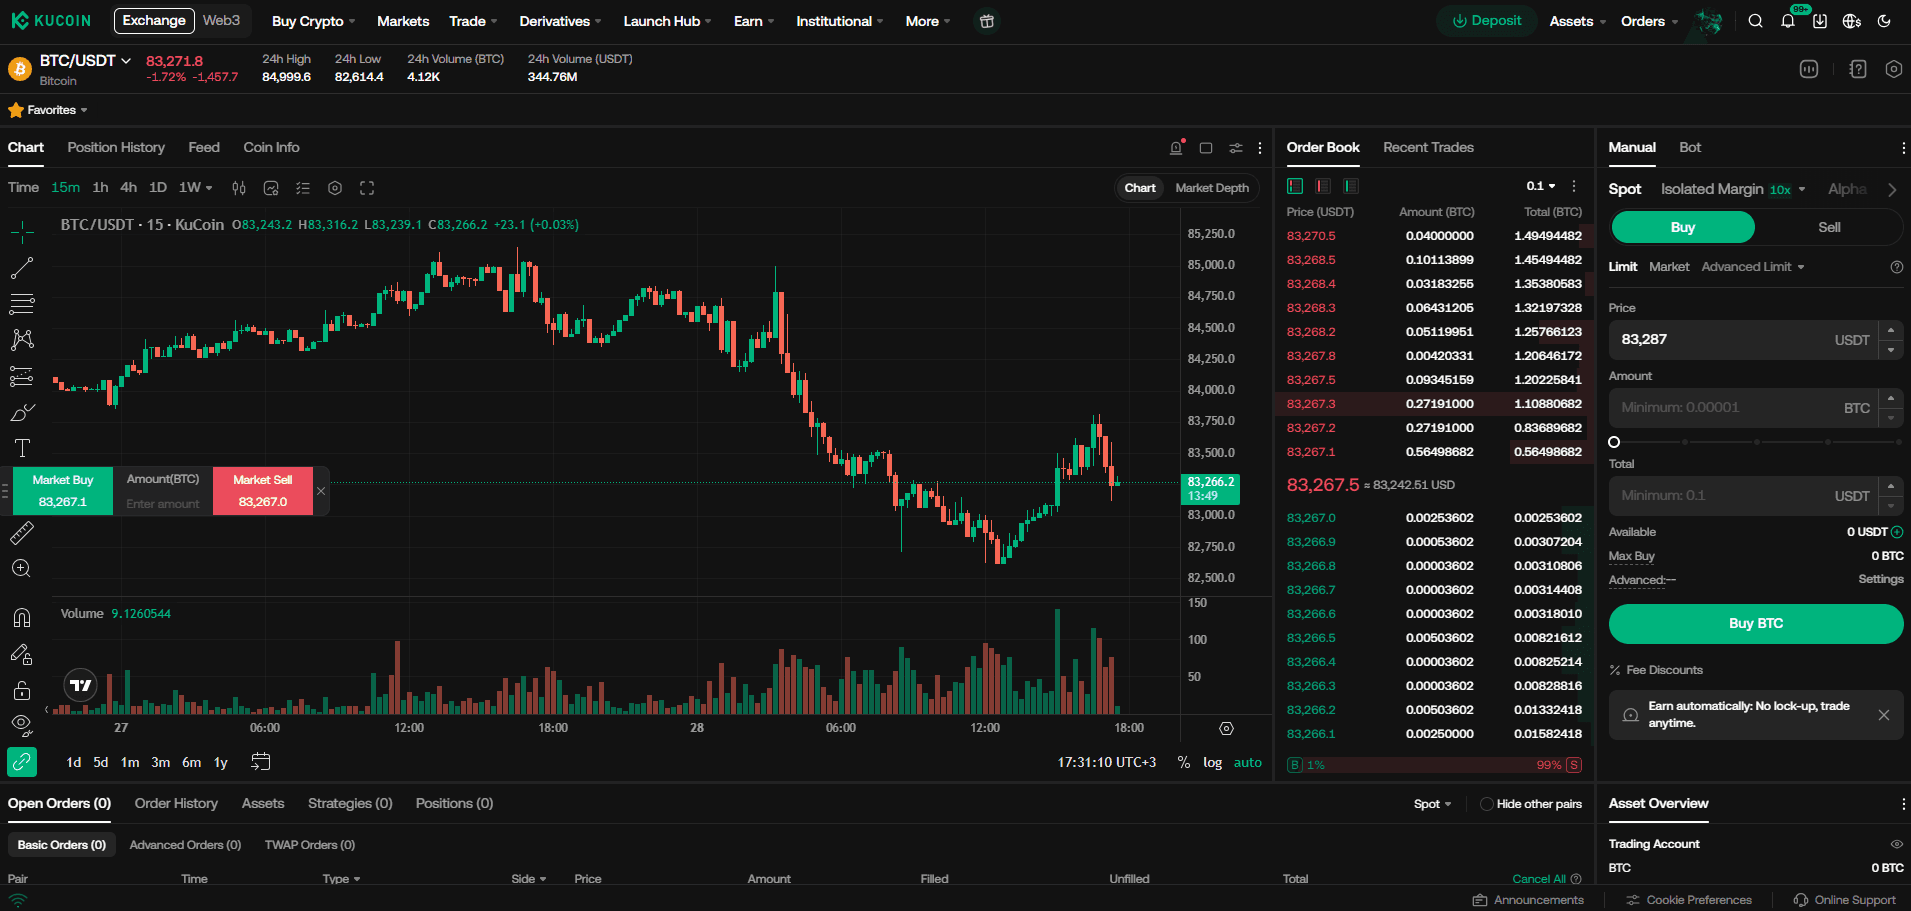Open the Fibonacci retracement tool
Viewport: 1911px width, 911px height.
coord(22,304)
